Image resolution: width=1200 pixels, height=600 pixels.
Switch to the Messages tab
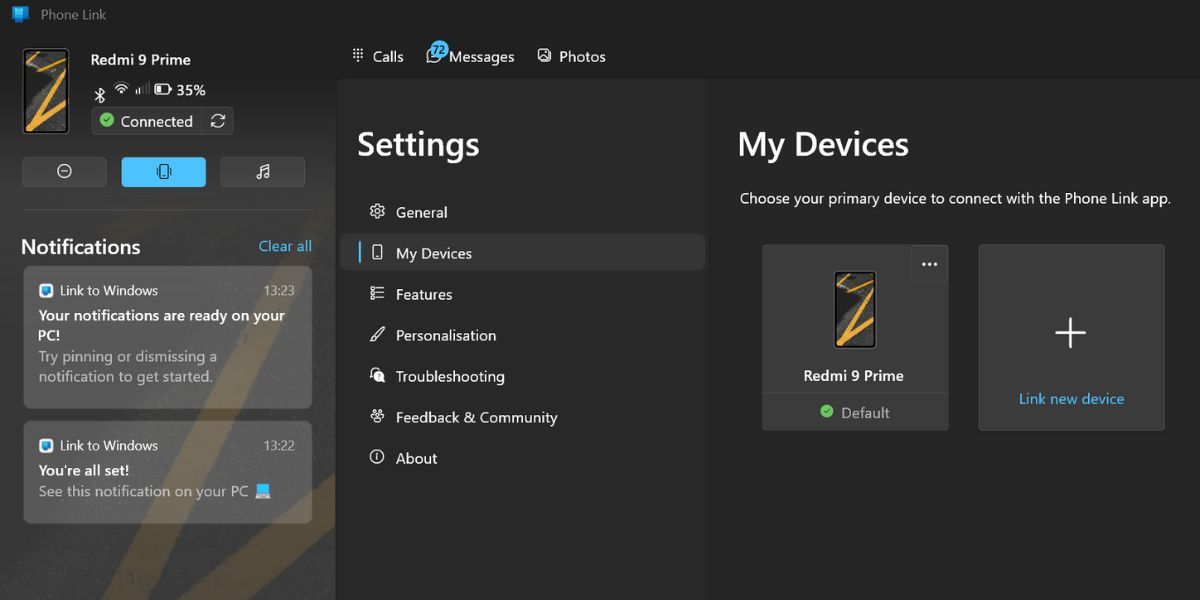pyautogui.click(x=471, y=57)
